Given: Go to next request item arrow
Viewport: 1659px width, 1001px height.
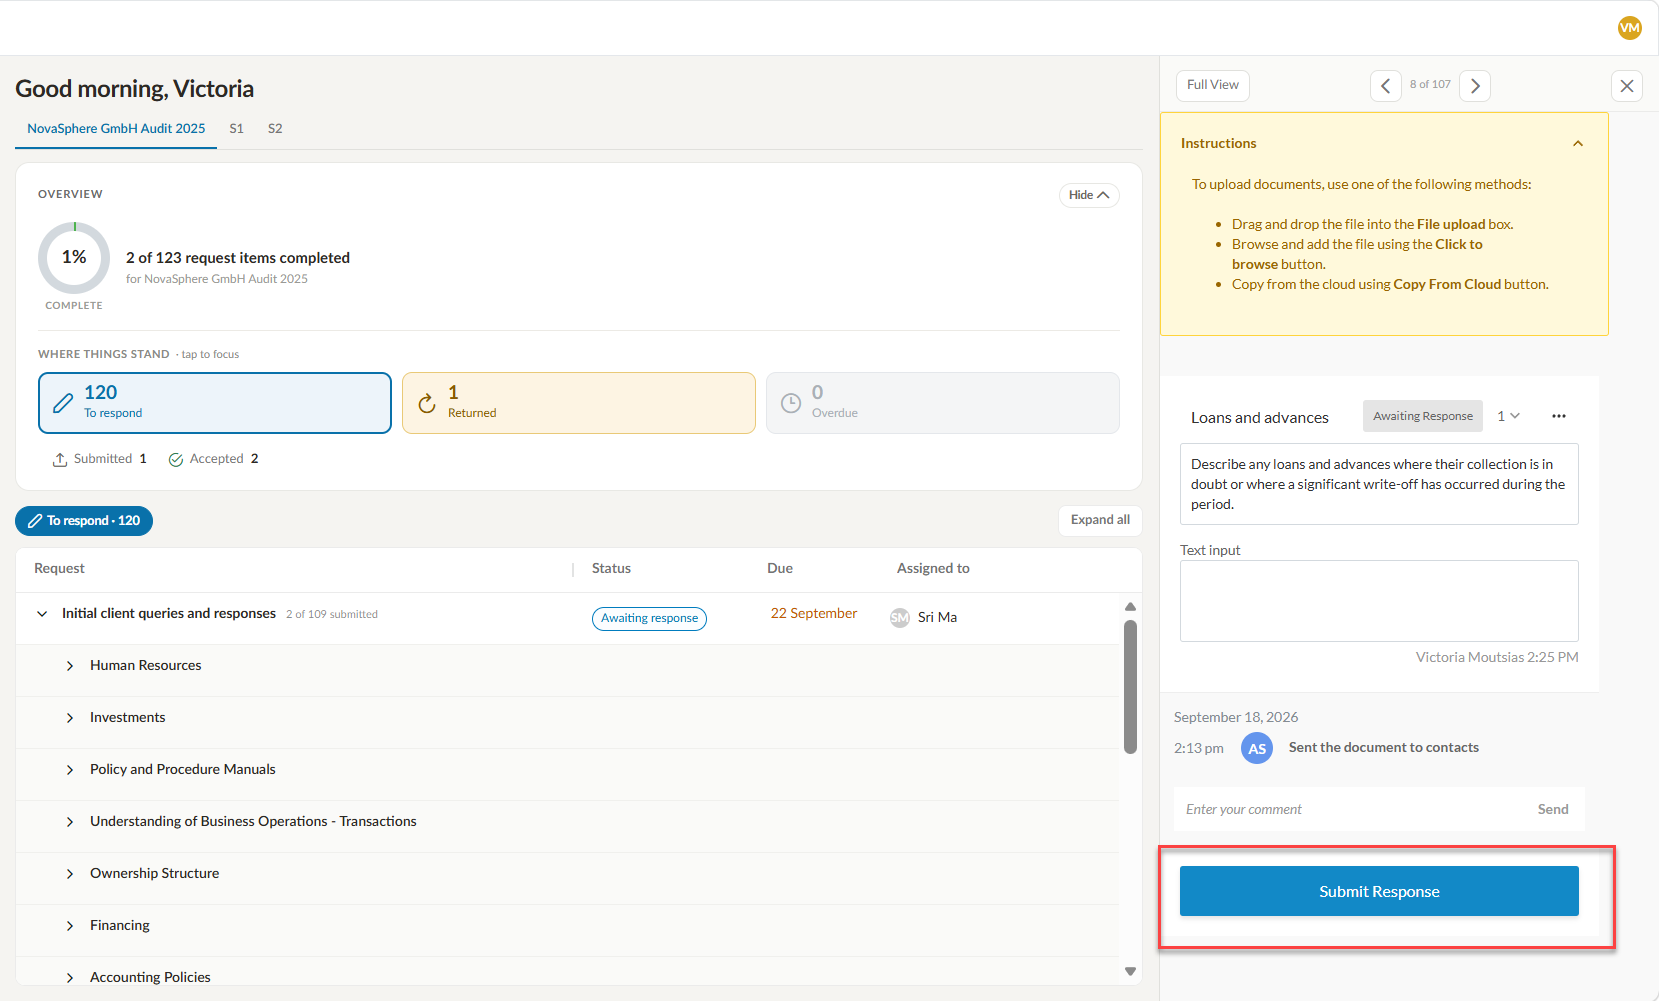Looking at the screenshot, I should pos(1475,86).
